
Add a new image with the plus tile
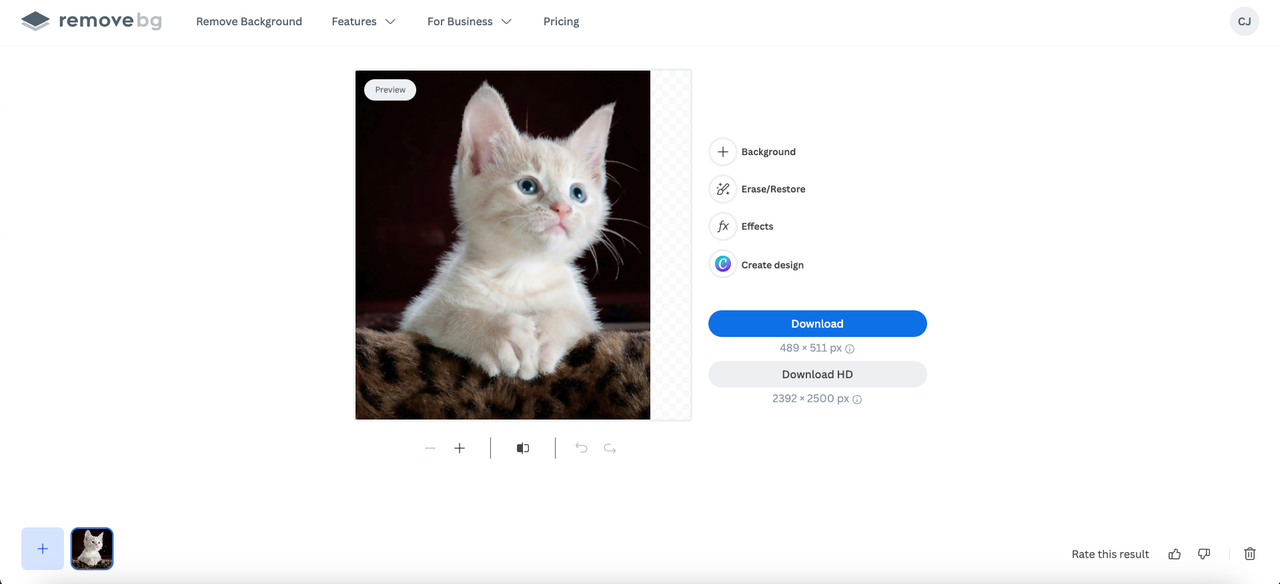click(42, 549)
